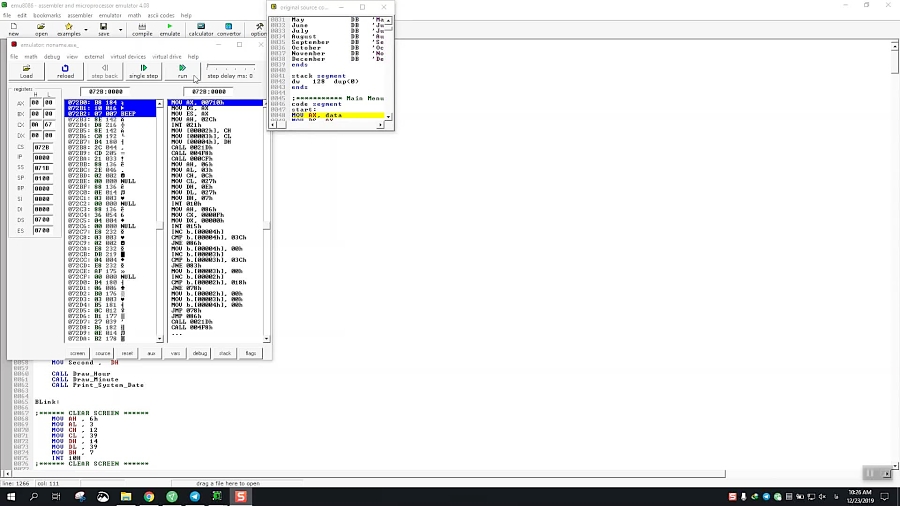The width and height of the screenshot is (900, 506).
Task: Open the ascii codes menu
Action: pyautogui.click(x=160, y=16)
